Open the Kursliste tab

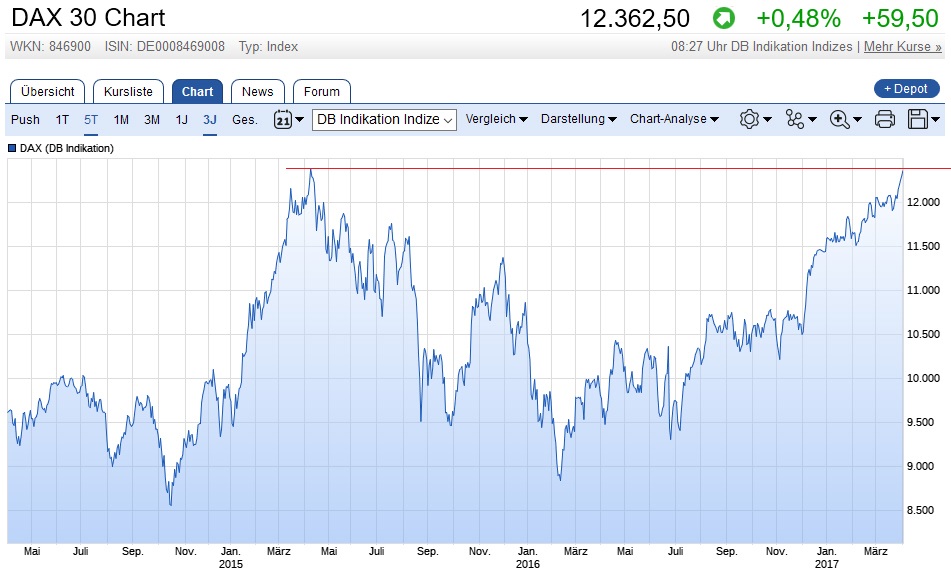128,91
